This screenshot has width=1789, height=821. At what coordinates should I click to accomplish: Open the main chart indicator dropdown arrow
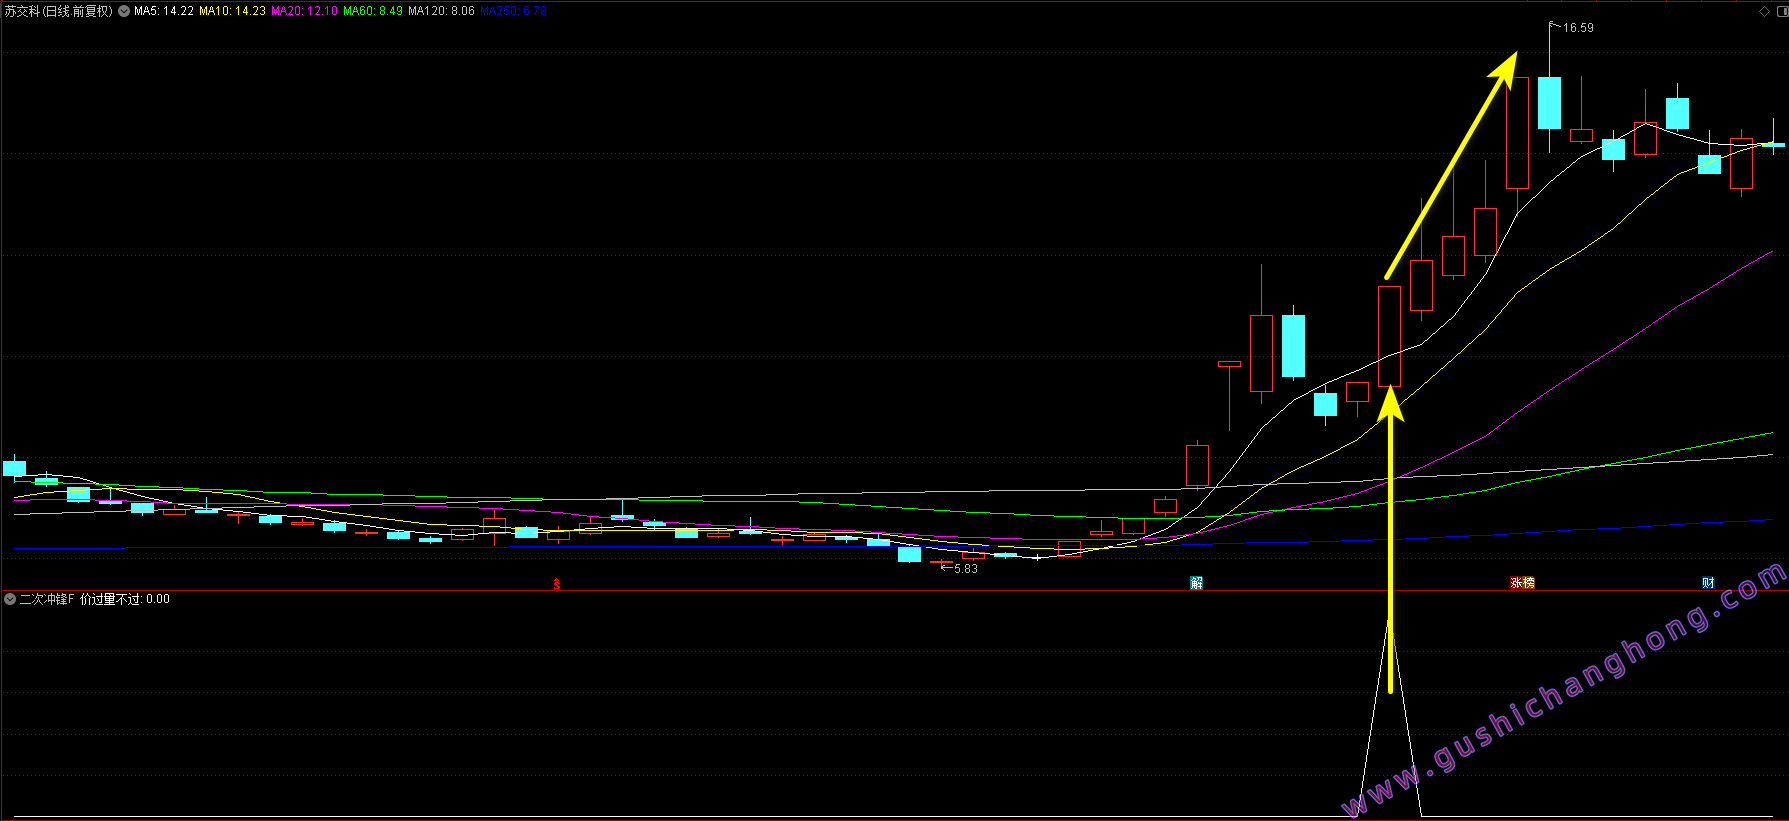click(x=124, y=11)
